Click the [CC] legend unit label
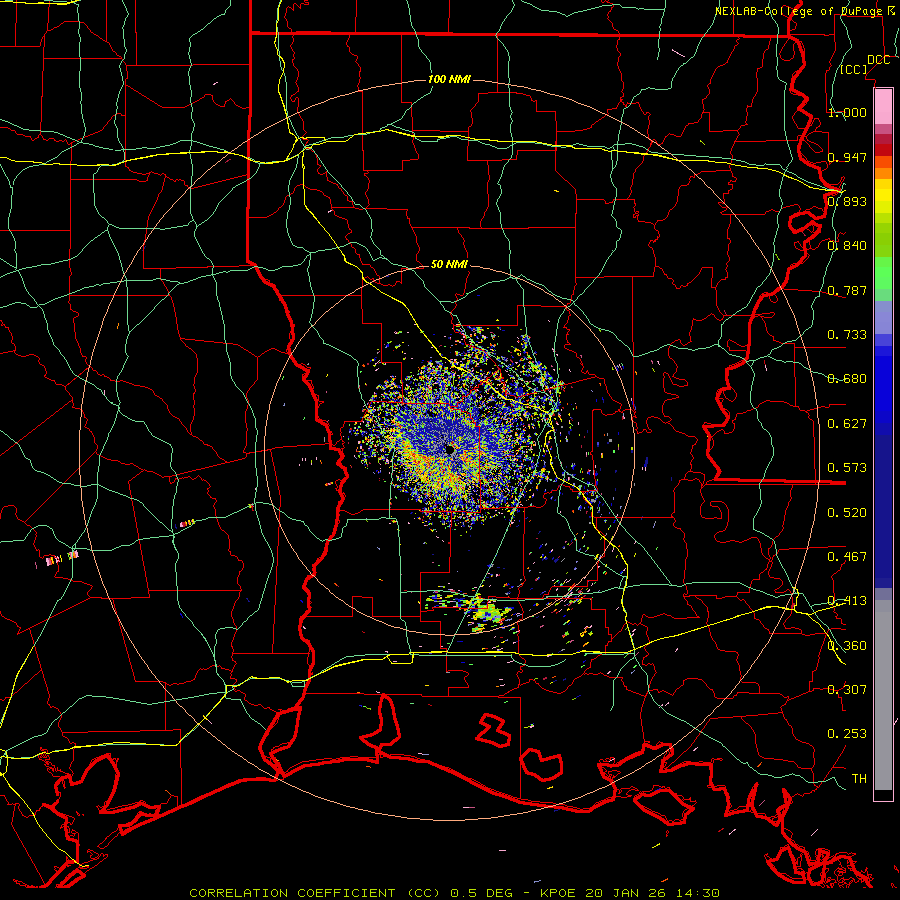900x900 pixels. (854, 69)
